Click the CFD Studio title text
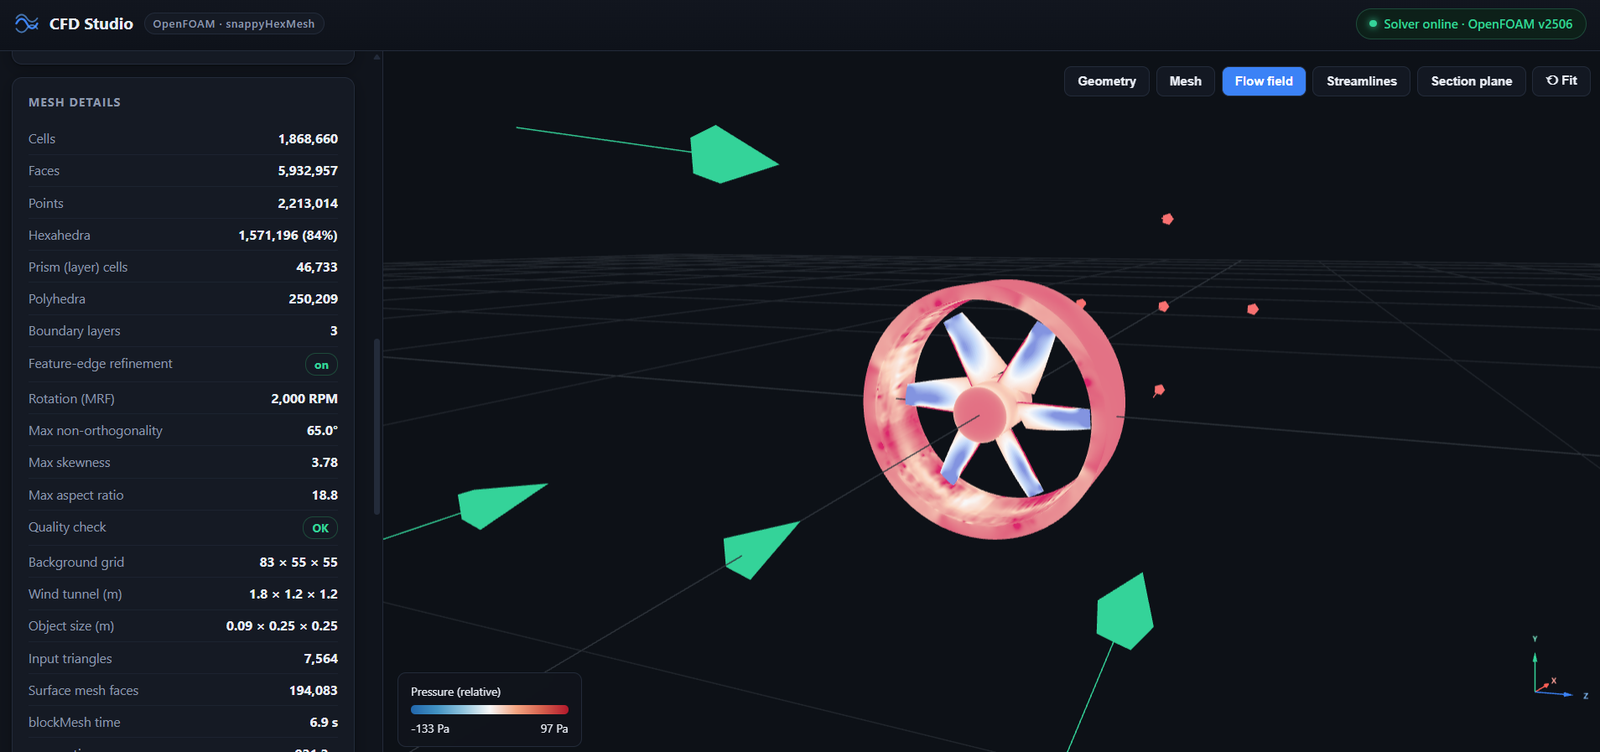The image size is (1600, 752). [x=91, y=24]
